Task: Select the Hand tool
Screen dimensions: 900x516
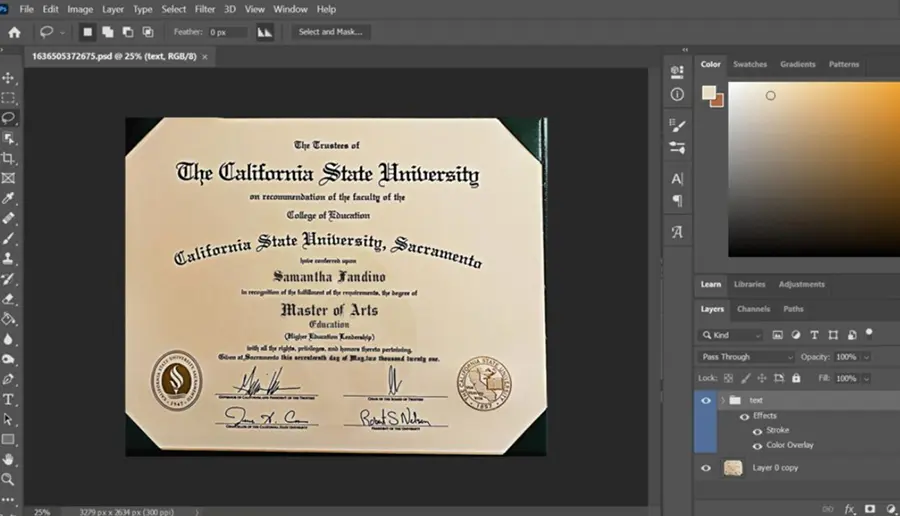Action: [x=8, y=459]
